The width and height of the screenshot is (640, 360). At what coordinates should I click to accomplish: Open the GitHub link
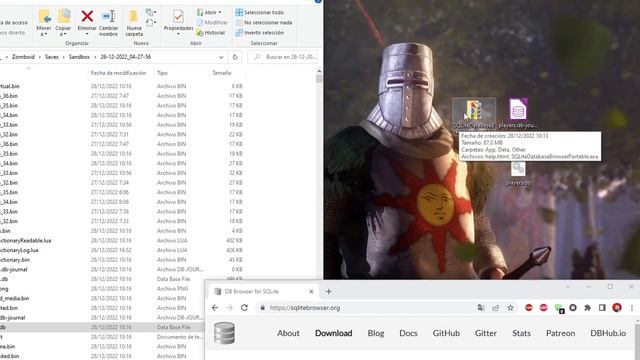point(446,333)
